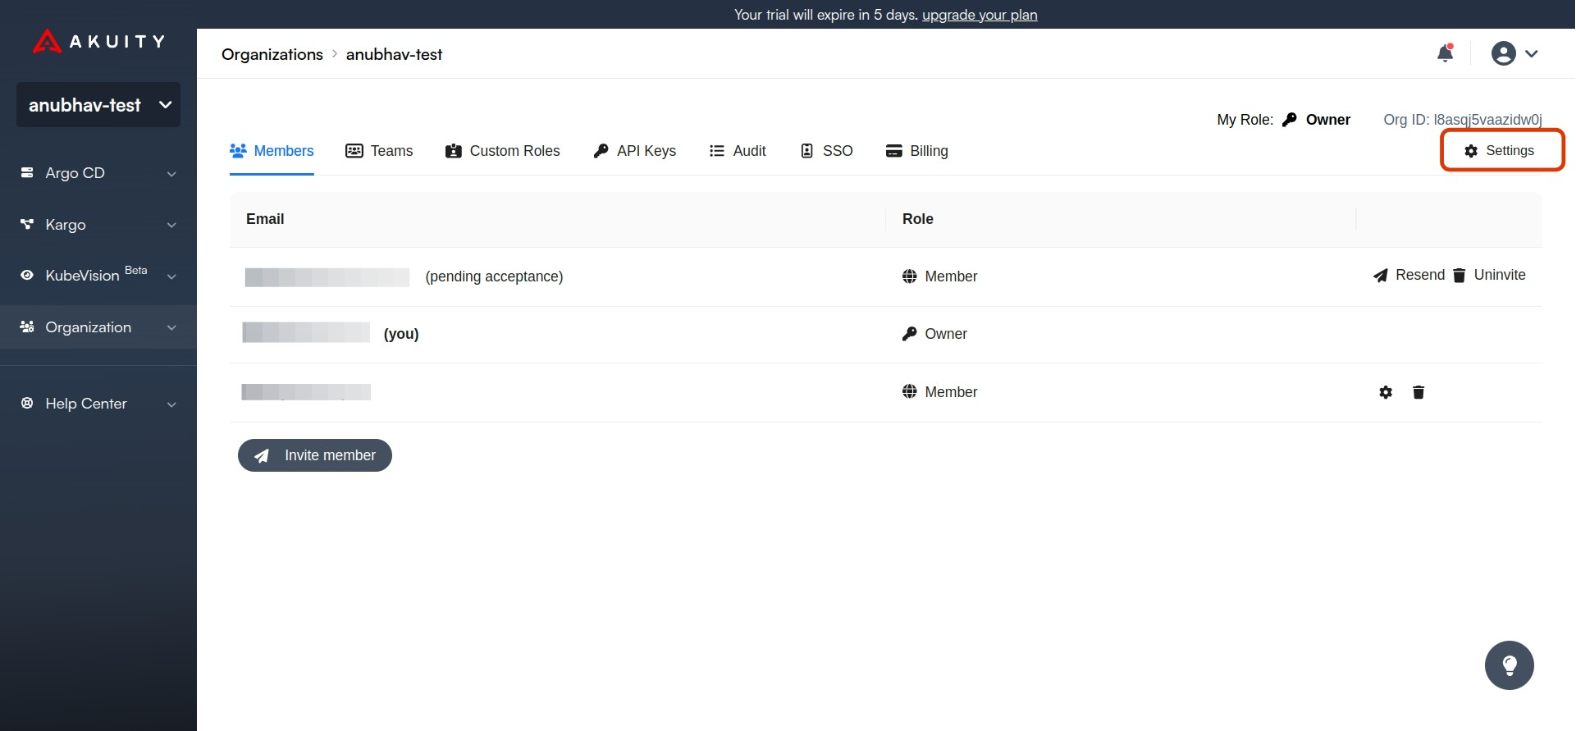Image resolution: width=1576 pixels, height=731 pixels.
Task: Click the Member role in the pending row
Action: click(940, 276)
